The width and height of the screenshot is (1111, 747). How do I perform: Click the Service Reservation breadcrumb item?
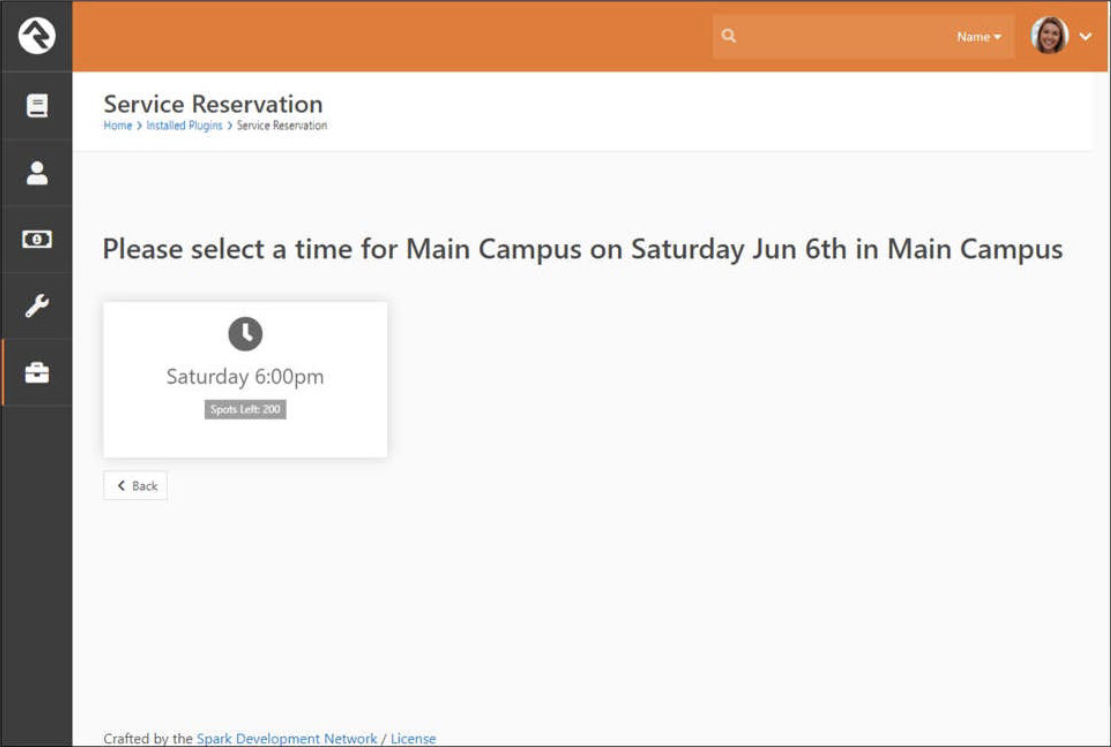pos(282,126)
